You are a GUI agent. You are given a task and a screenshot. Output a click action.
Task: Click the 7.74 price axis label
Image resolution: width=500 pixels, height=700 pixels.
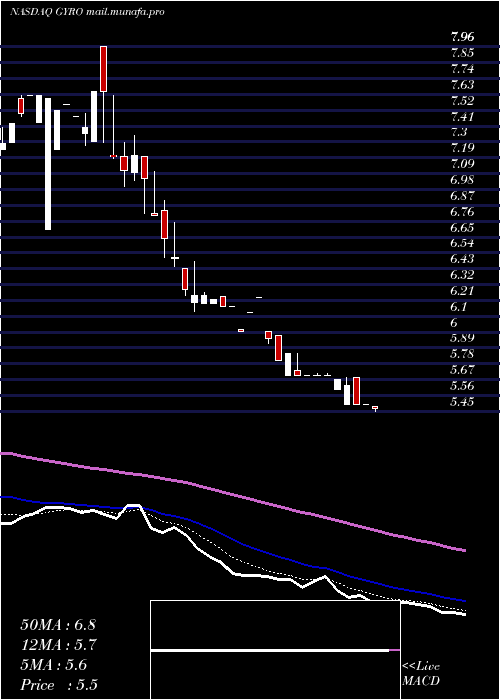(462, 69)
